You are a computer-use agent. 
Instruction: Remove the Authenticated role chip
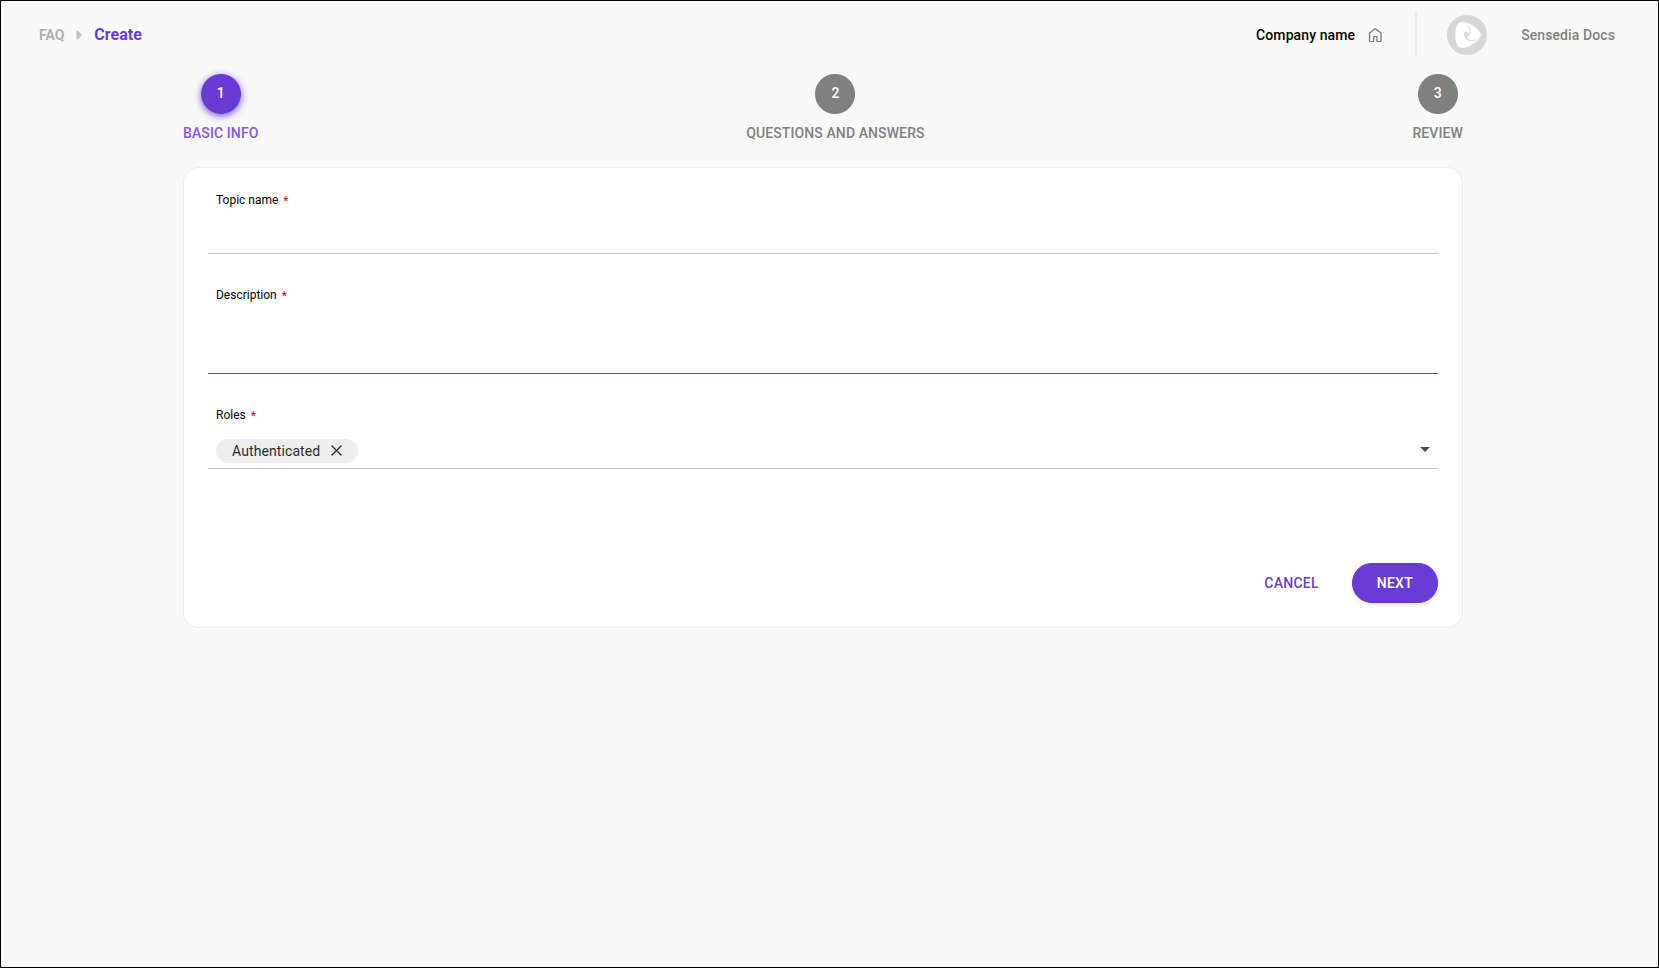tap(337, 450)
